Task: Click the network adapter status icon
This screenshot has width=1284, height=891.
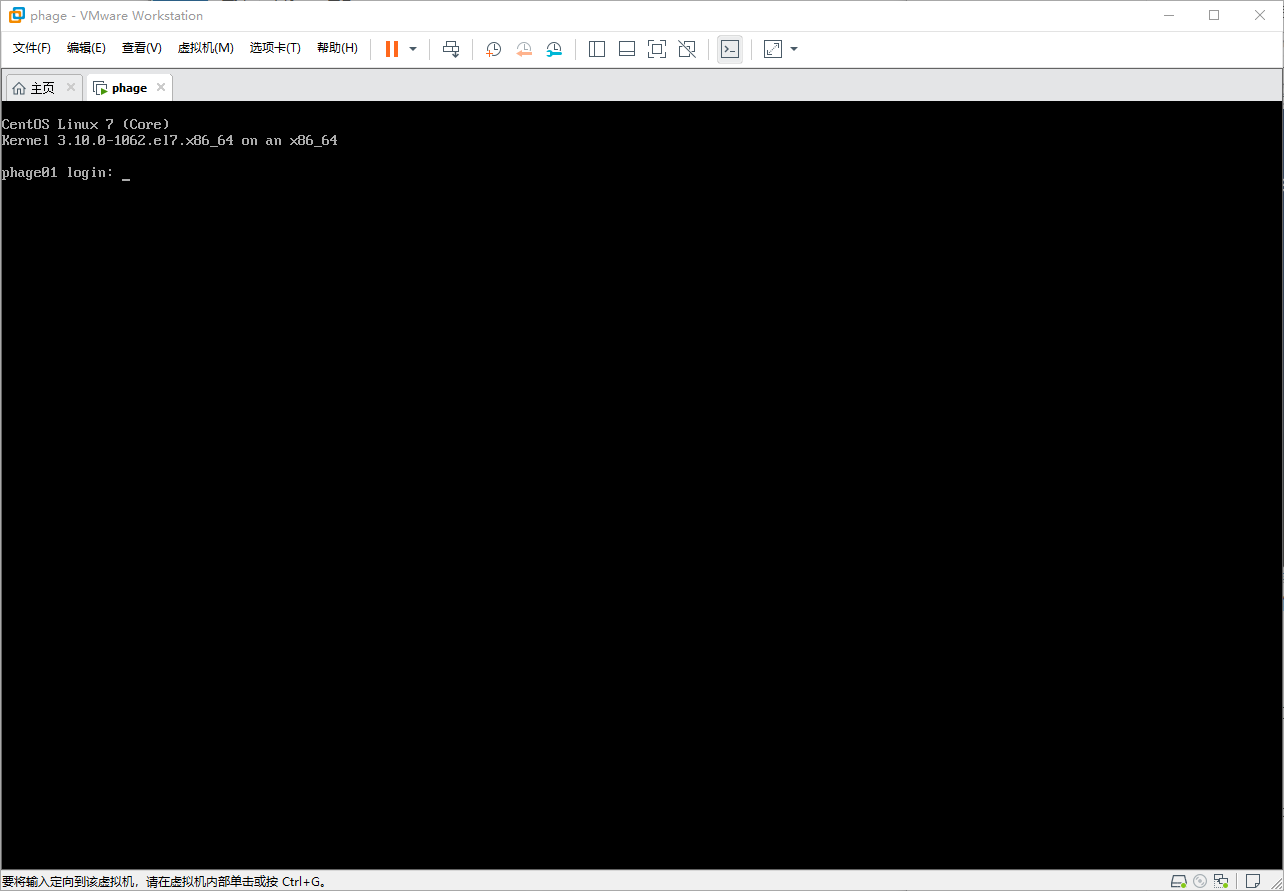Action: (x=1221, y=881)
